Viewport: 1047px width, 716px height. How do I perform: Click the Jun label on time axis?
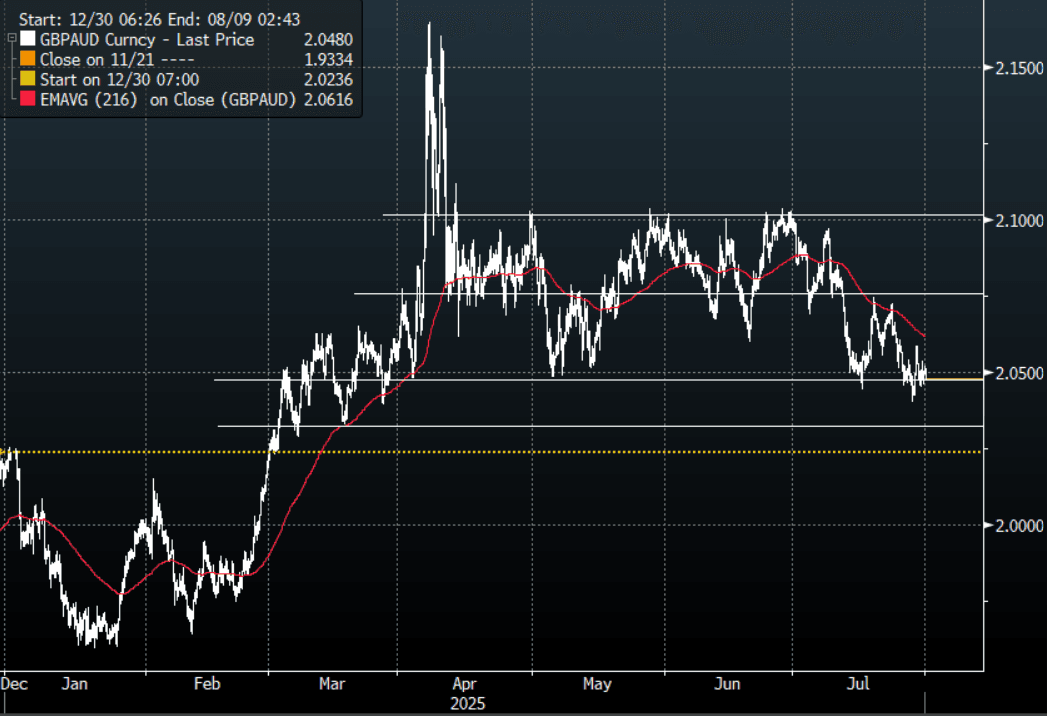(727, 684)
